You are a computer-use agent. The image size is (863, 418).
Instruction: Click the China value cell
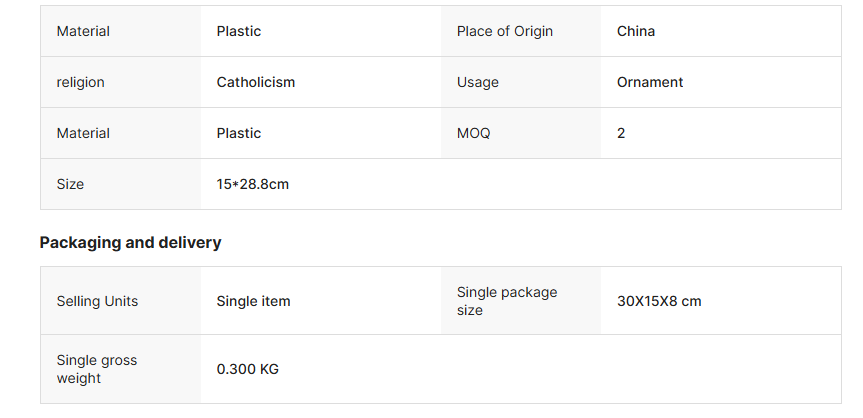point(636,31)
